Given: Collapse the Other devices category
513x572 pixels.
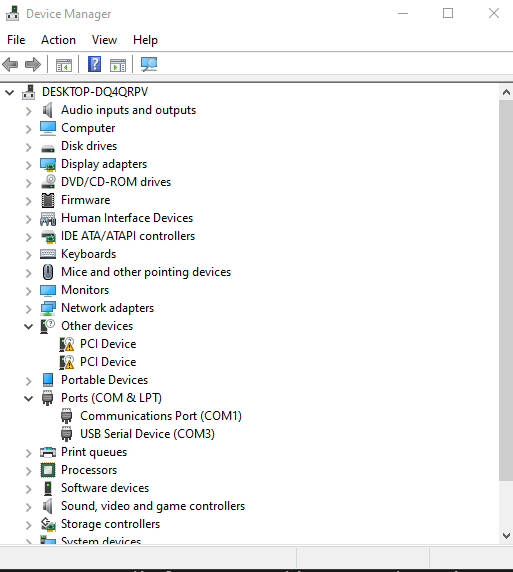Looking at the screenshot, I should click(28, 326).
